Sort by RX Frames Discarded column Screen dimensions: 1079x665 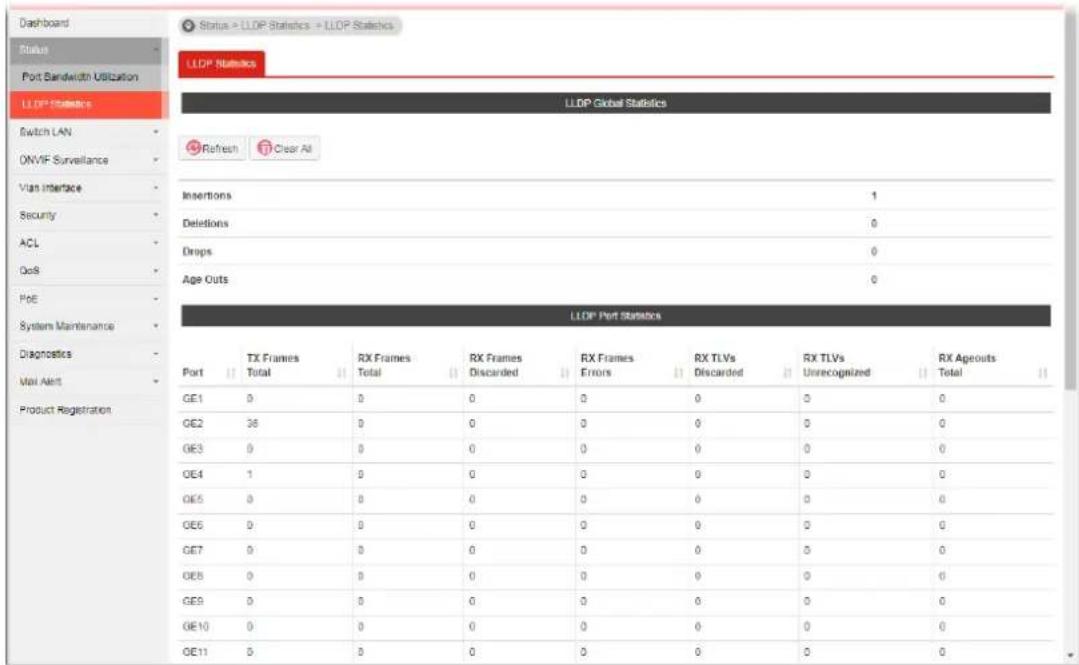click(520, 366)
